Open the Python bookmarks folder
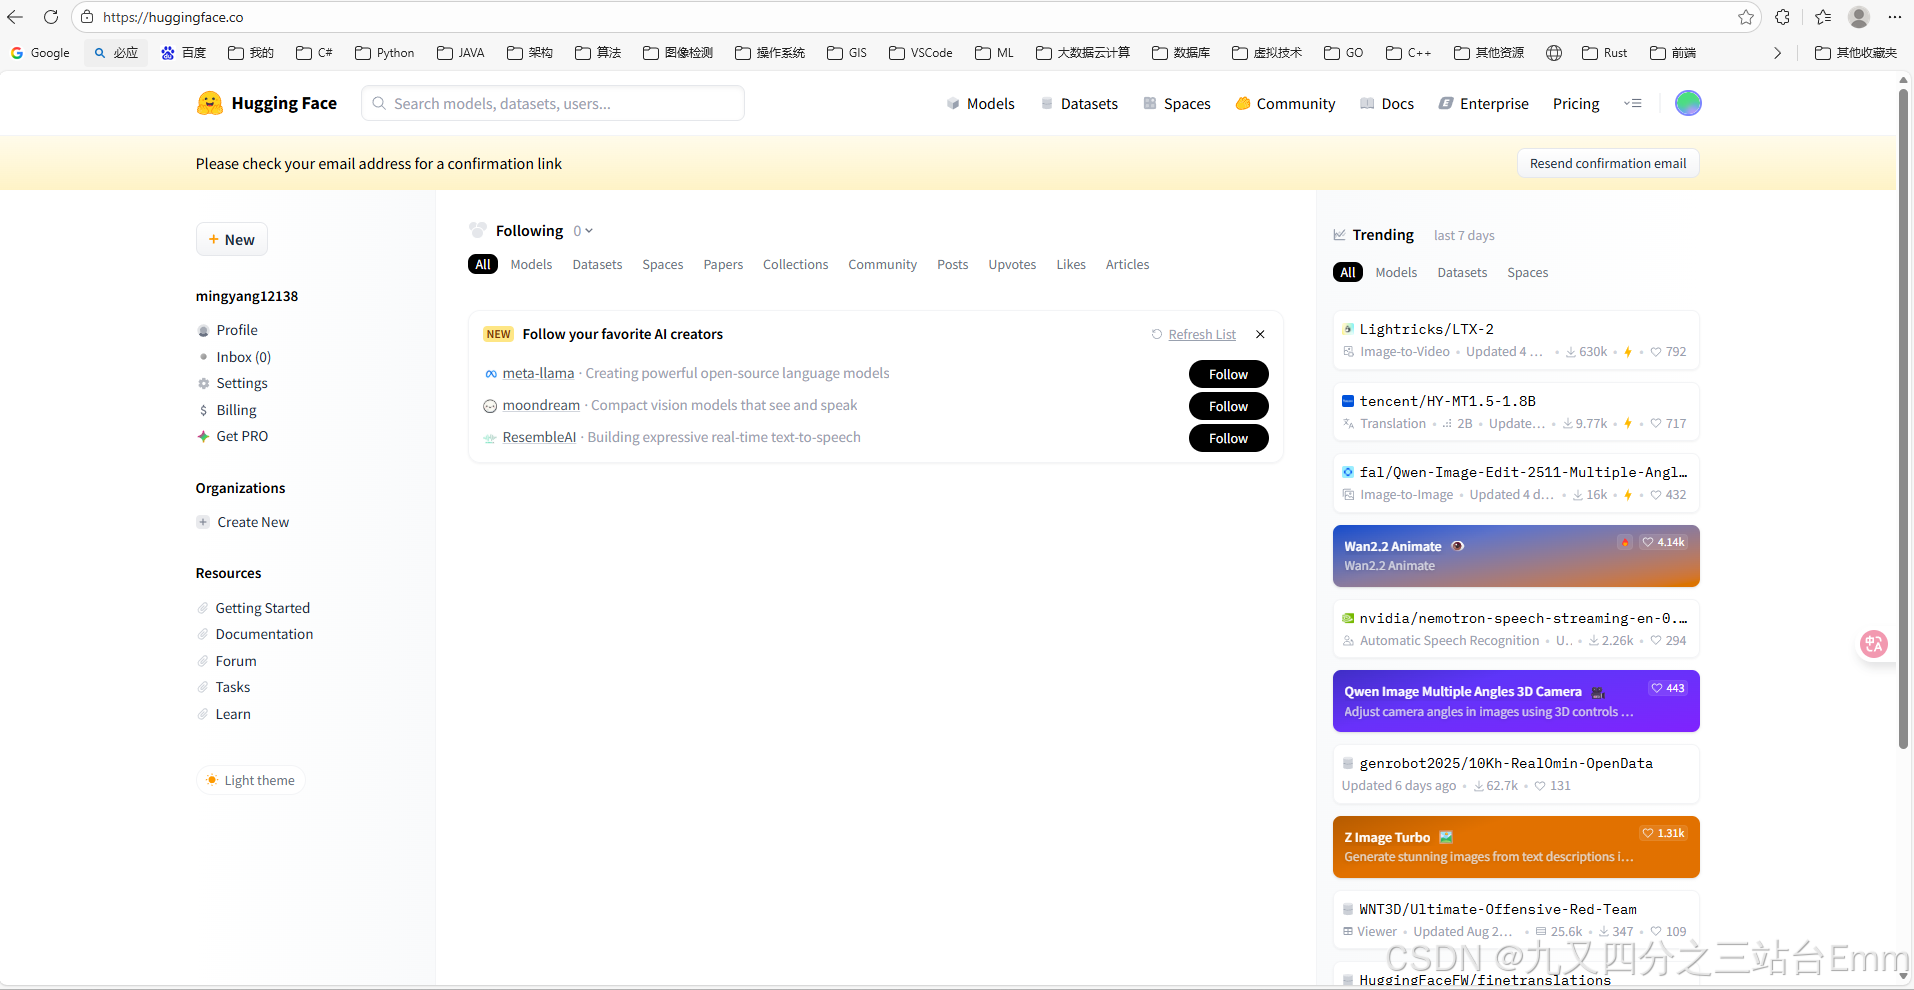This screenshot has width=1914, height=990. coord(385,53)
